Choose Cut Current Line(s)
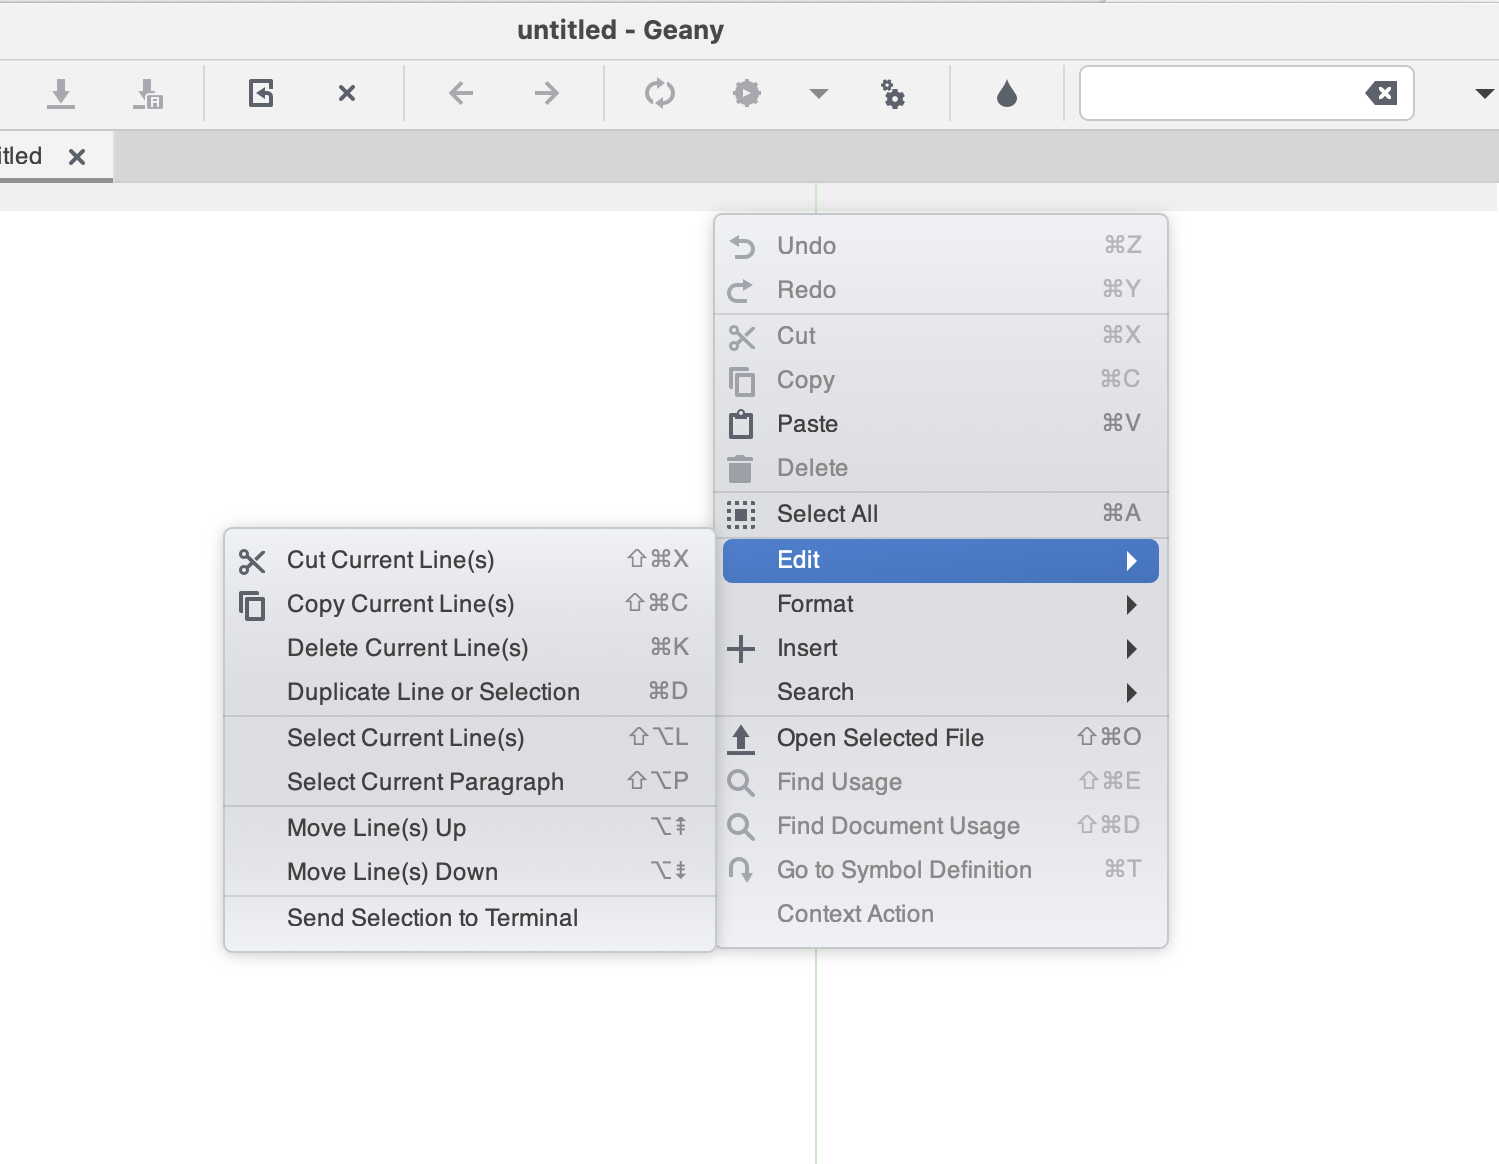 point(469,560)
